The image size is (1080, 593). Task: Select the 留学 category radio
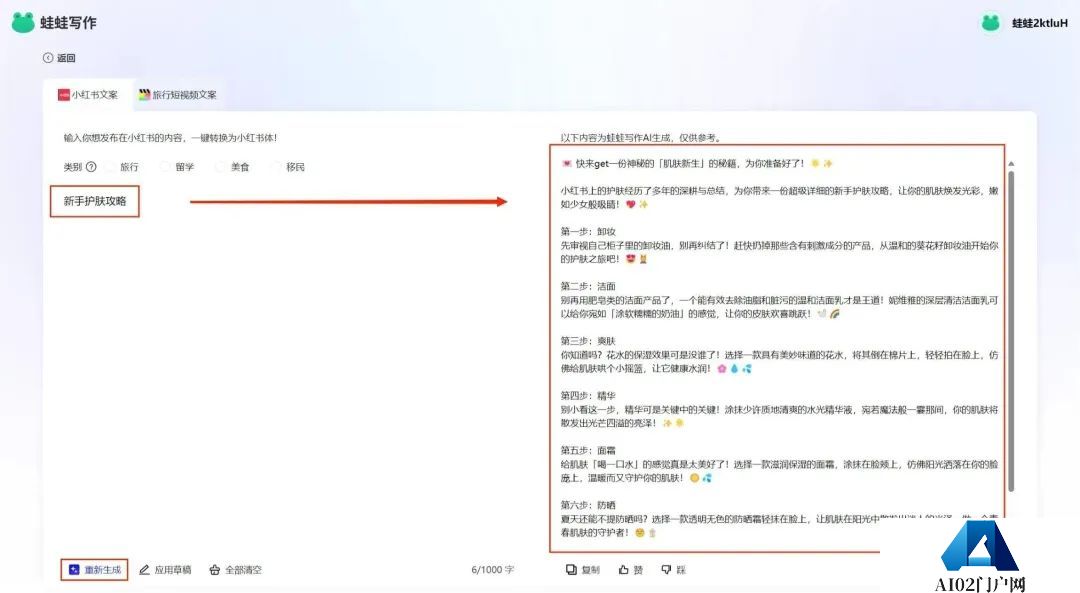(x=165, y=167)
